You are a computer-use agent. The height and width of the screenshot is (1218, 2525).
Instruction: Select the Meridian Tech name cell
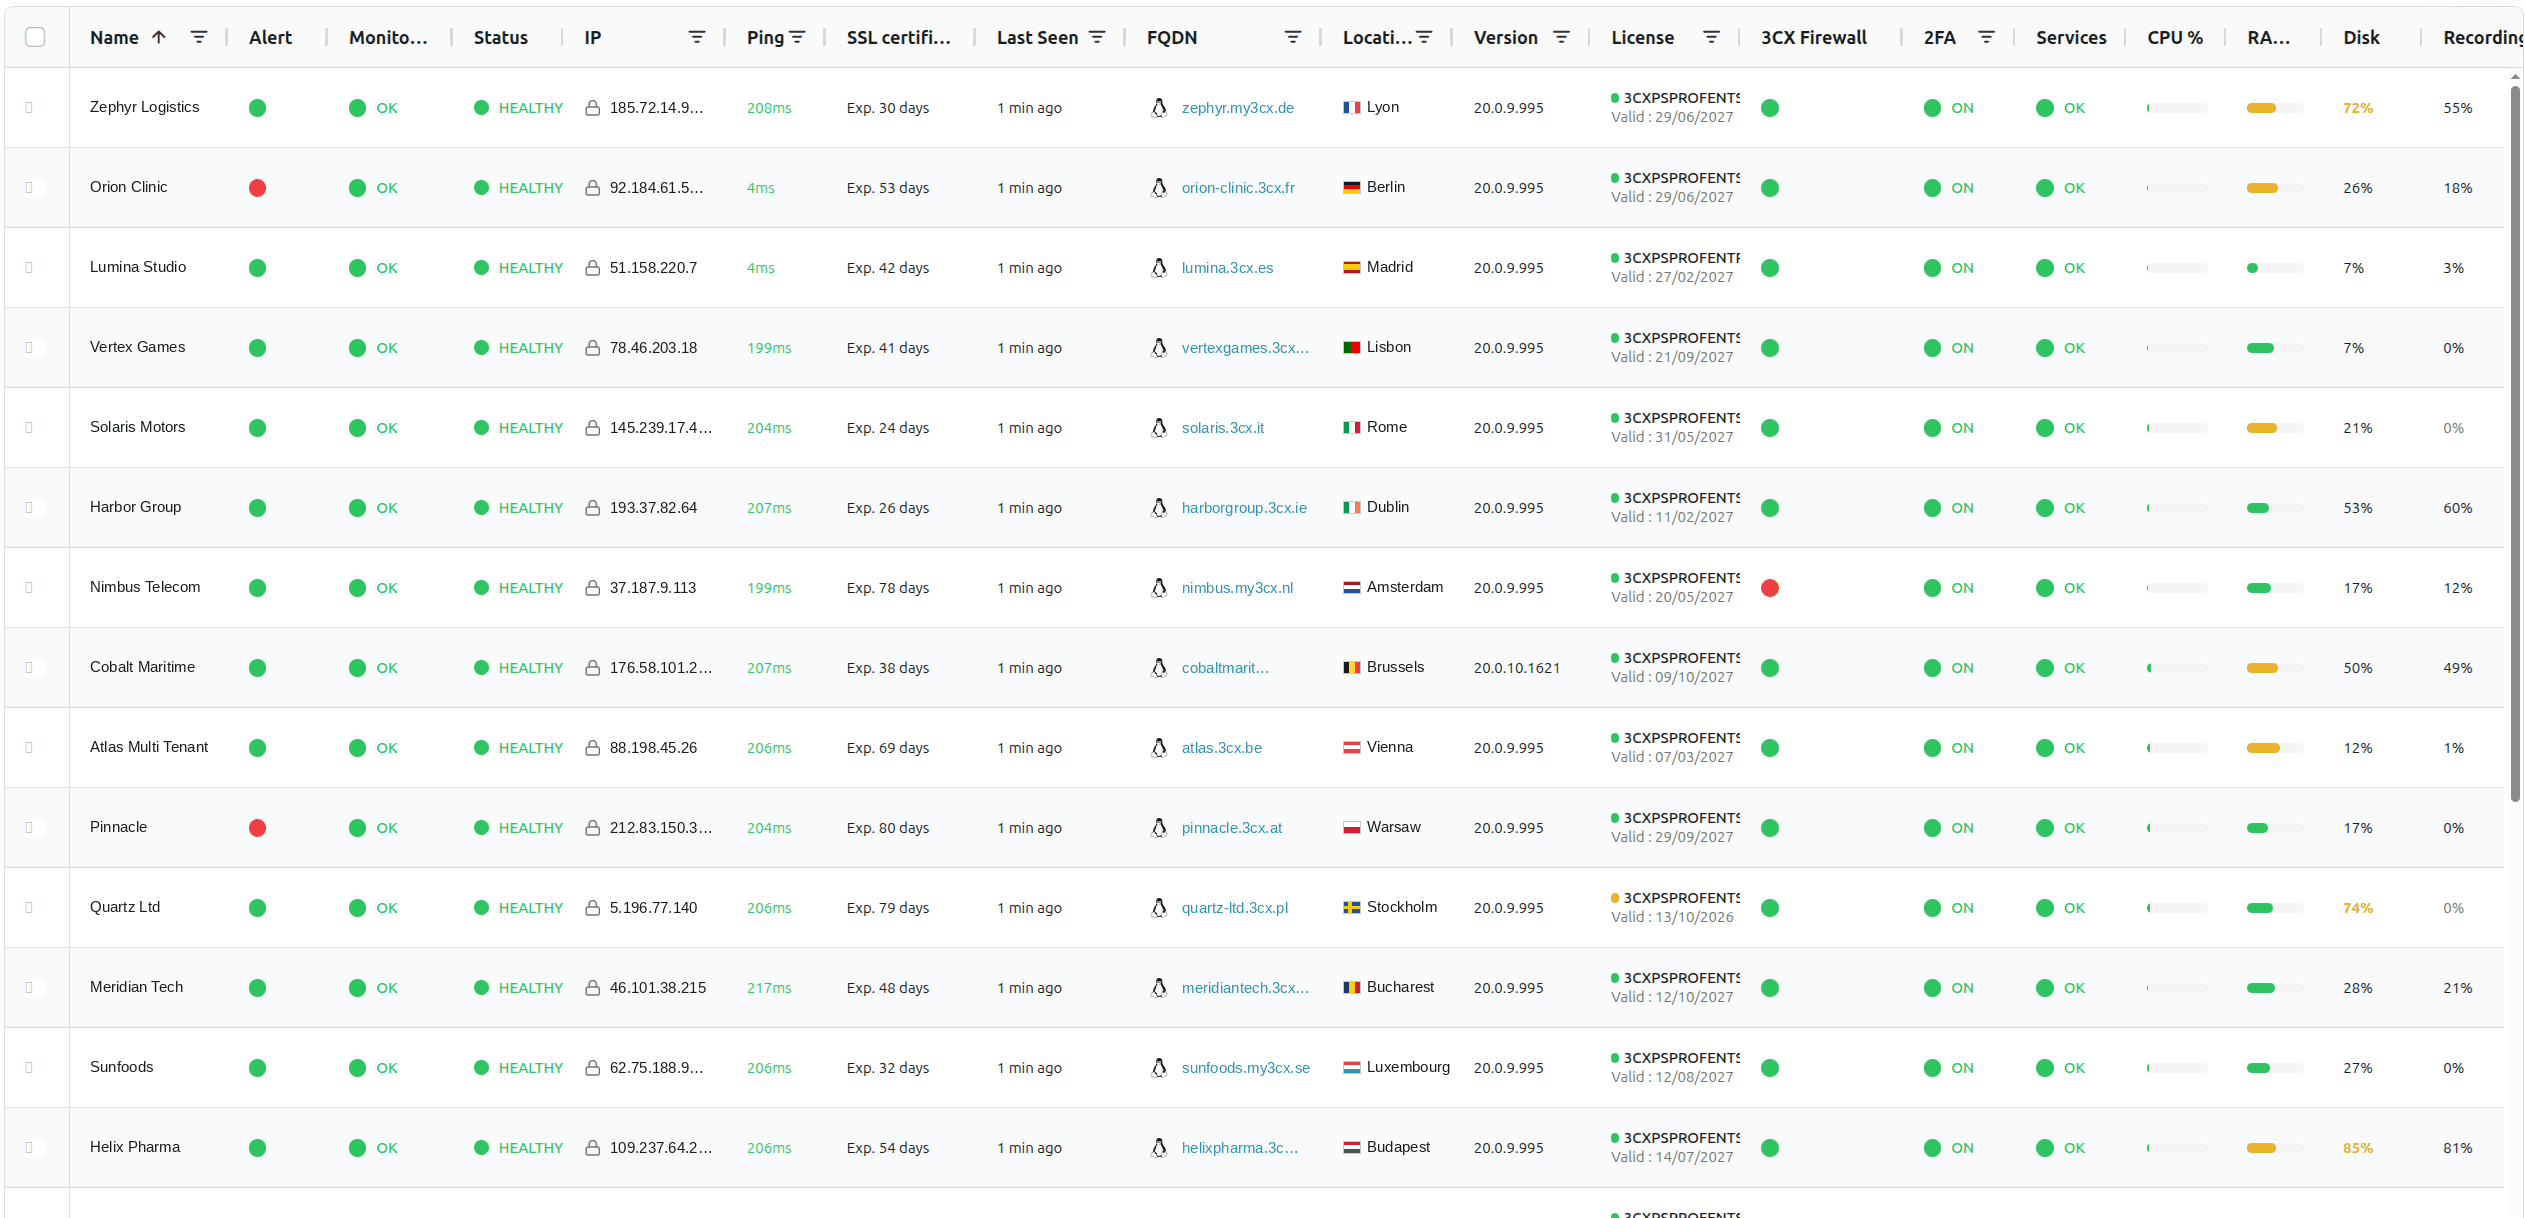136,987
